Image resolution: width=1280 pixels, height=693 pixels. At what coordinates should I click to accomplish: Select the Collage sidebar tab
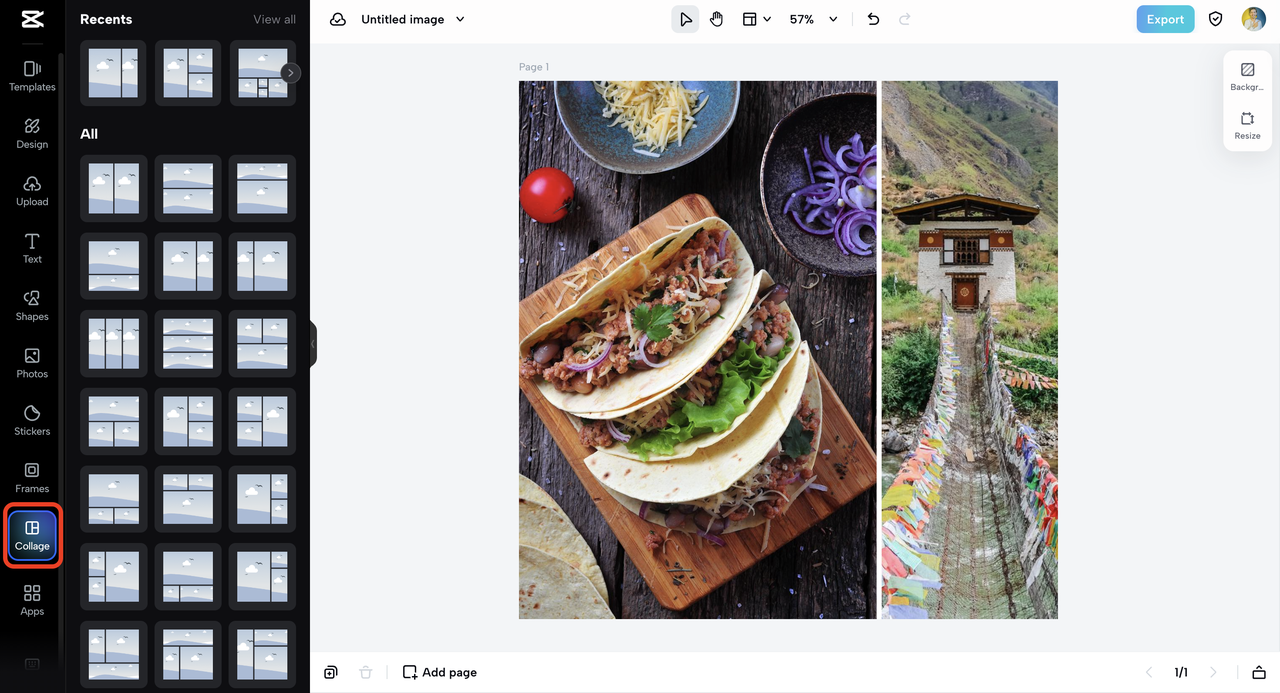32,535
